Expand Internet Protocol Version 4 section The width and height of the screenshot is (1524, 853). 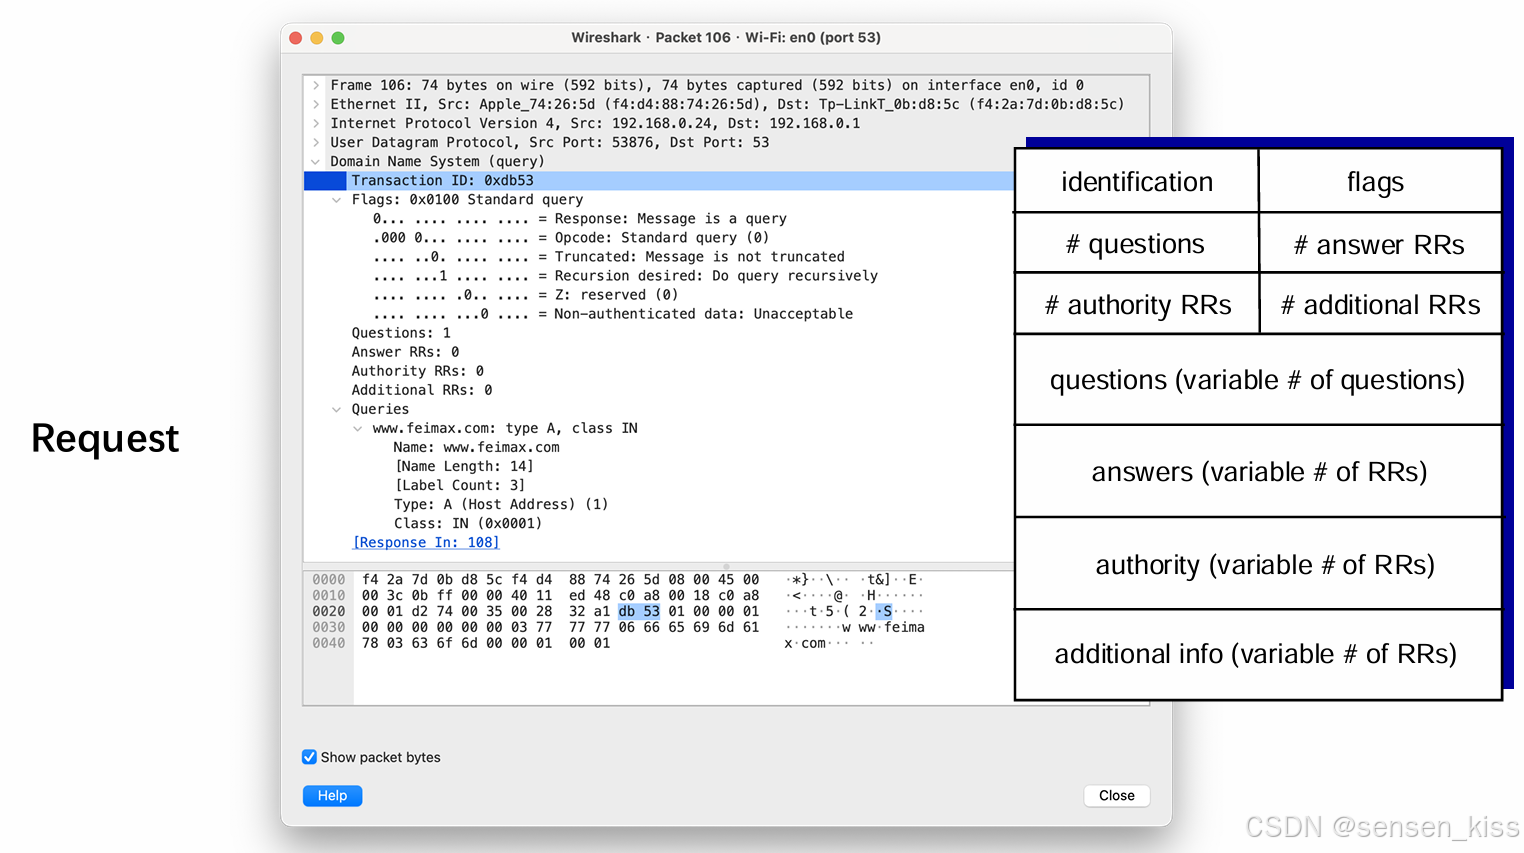(x=316, y=124)
